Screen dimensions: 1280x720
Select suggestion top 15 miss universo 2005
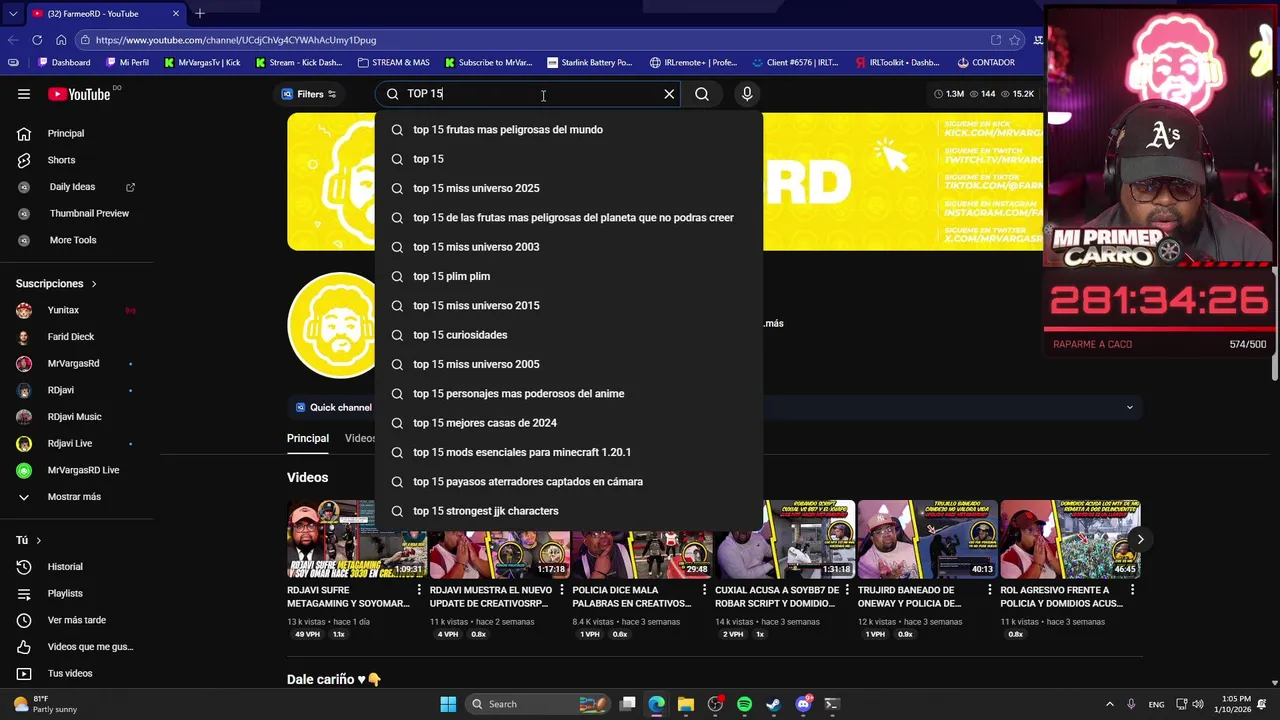tap(568, 364)
